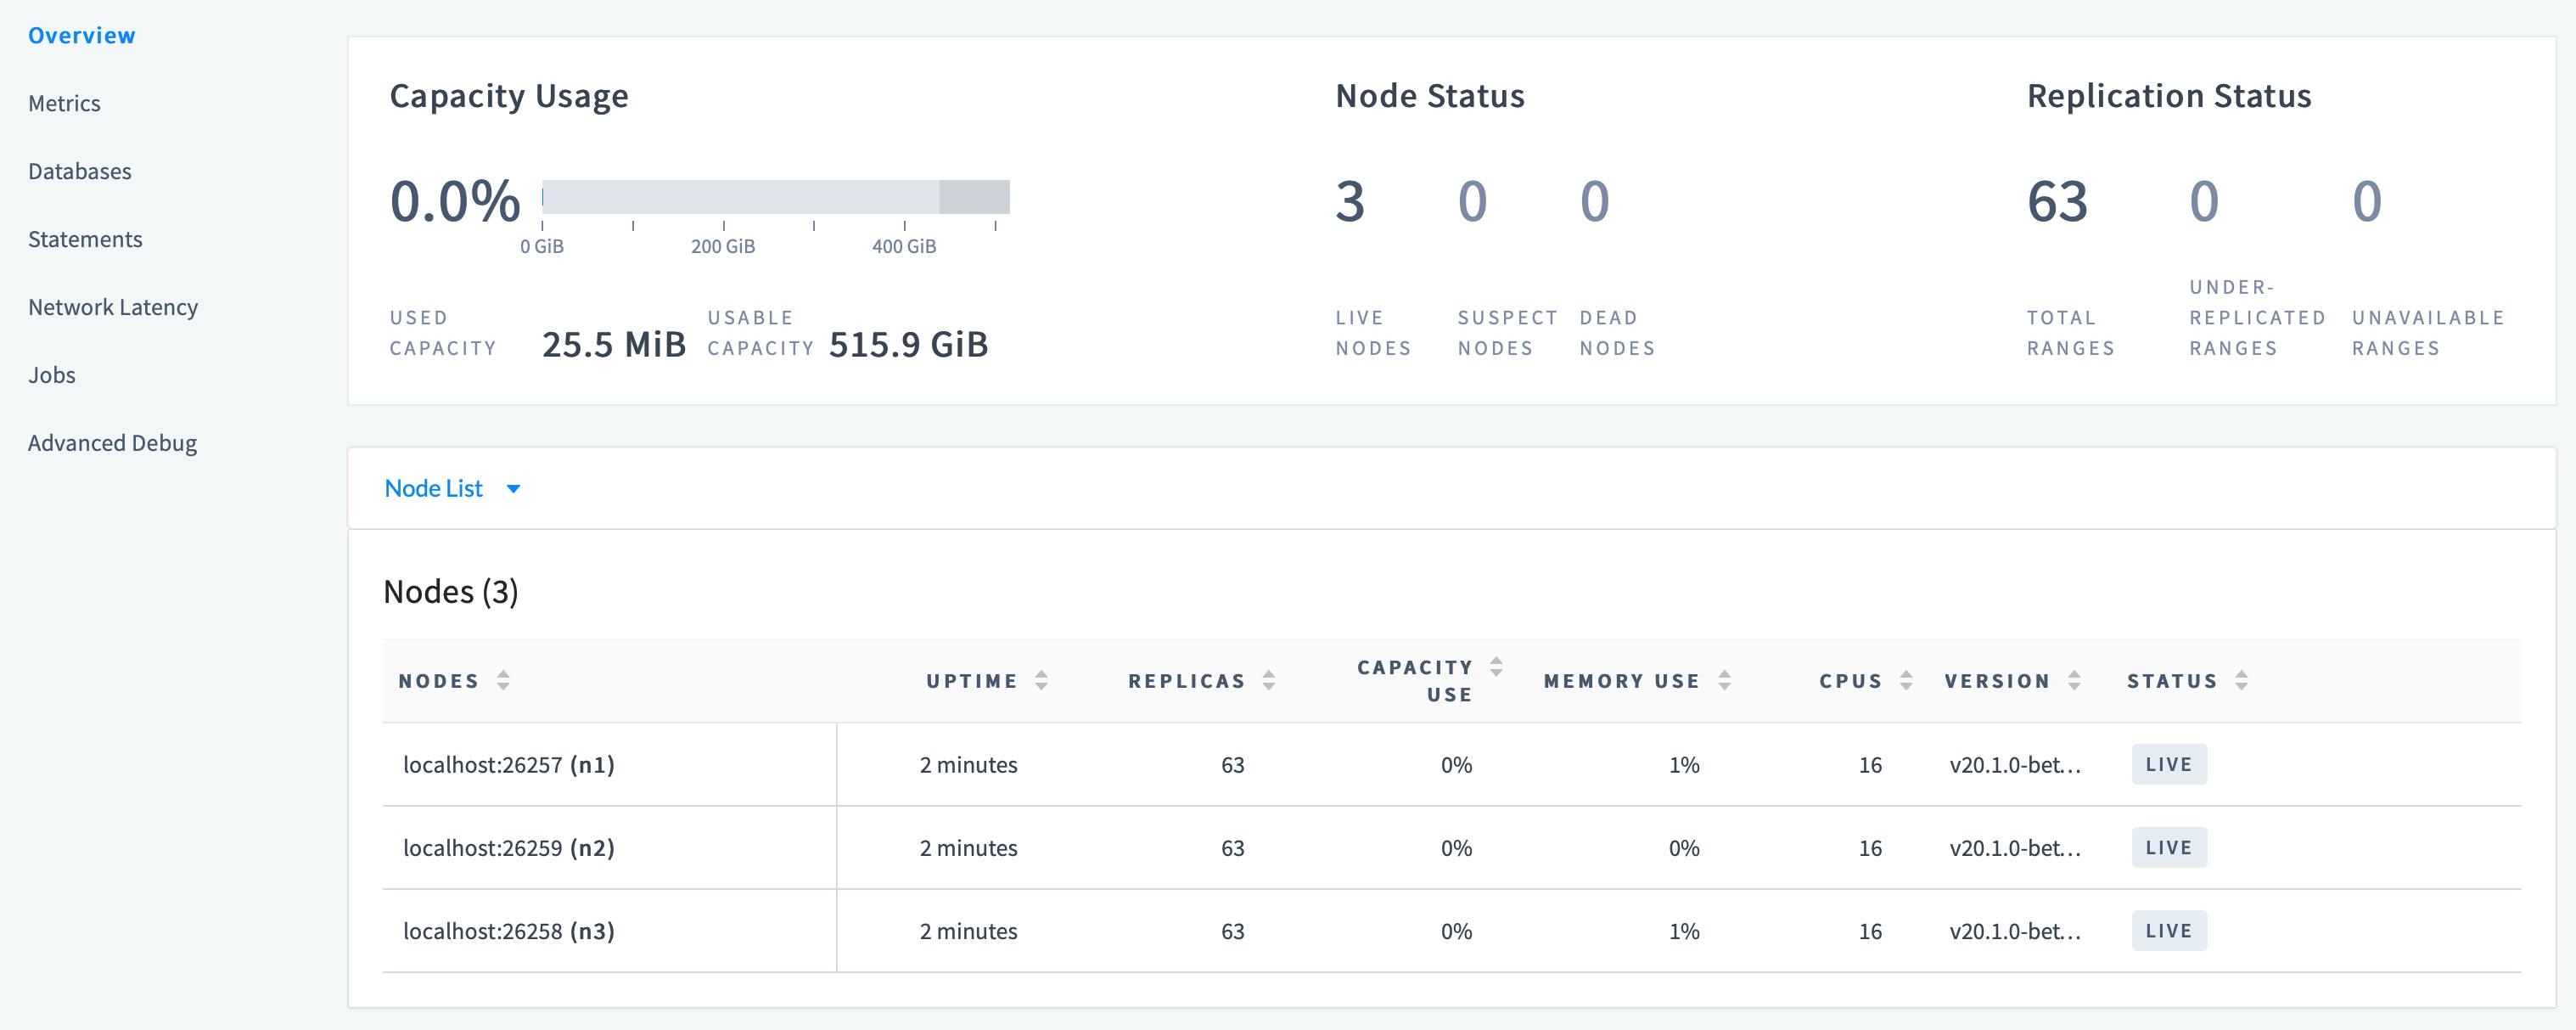
Task: Open Advanced Debug tools
Action: [112, 443]
